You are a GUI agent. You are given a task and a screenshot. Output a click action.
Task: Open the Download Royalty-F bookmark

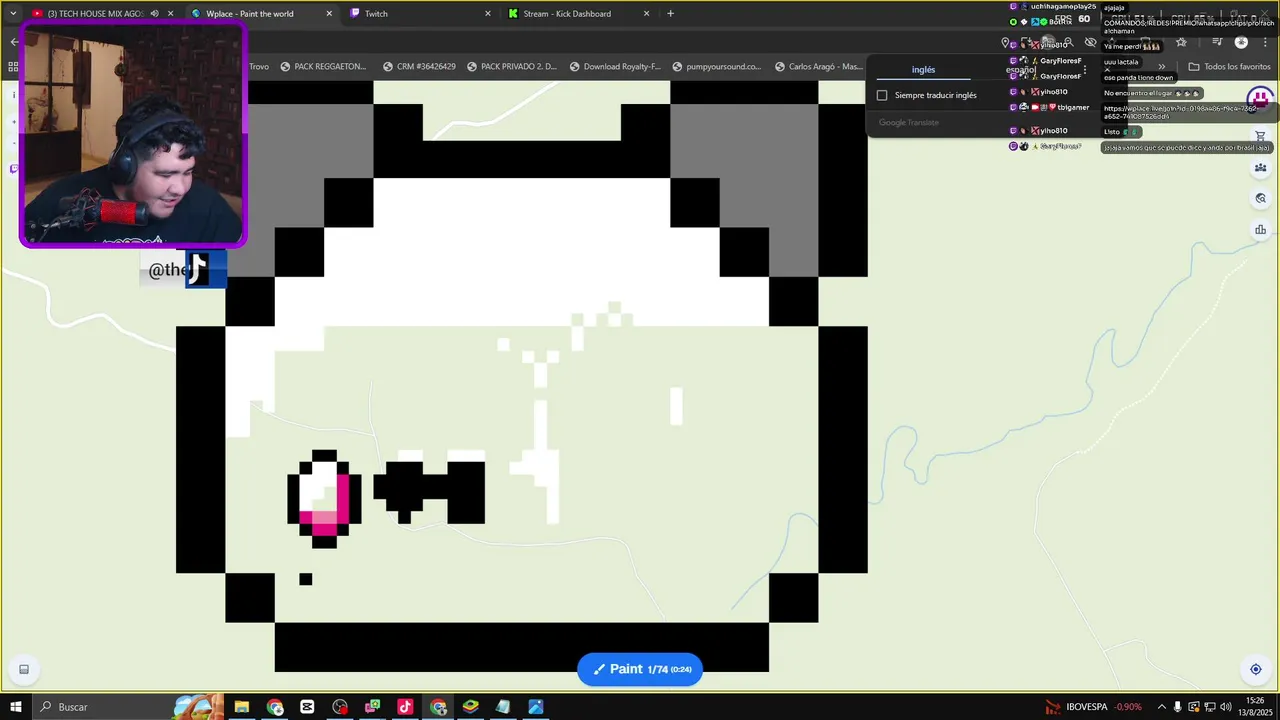click(x=615, y=67)
